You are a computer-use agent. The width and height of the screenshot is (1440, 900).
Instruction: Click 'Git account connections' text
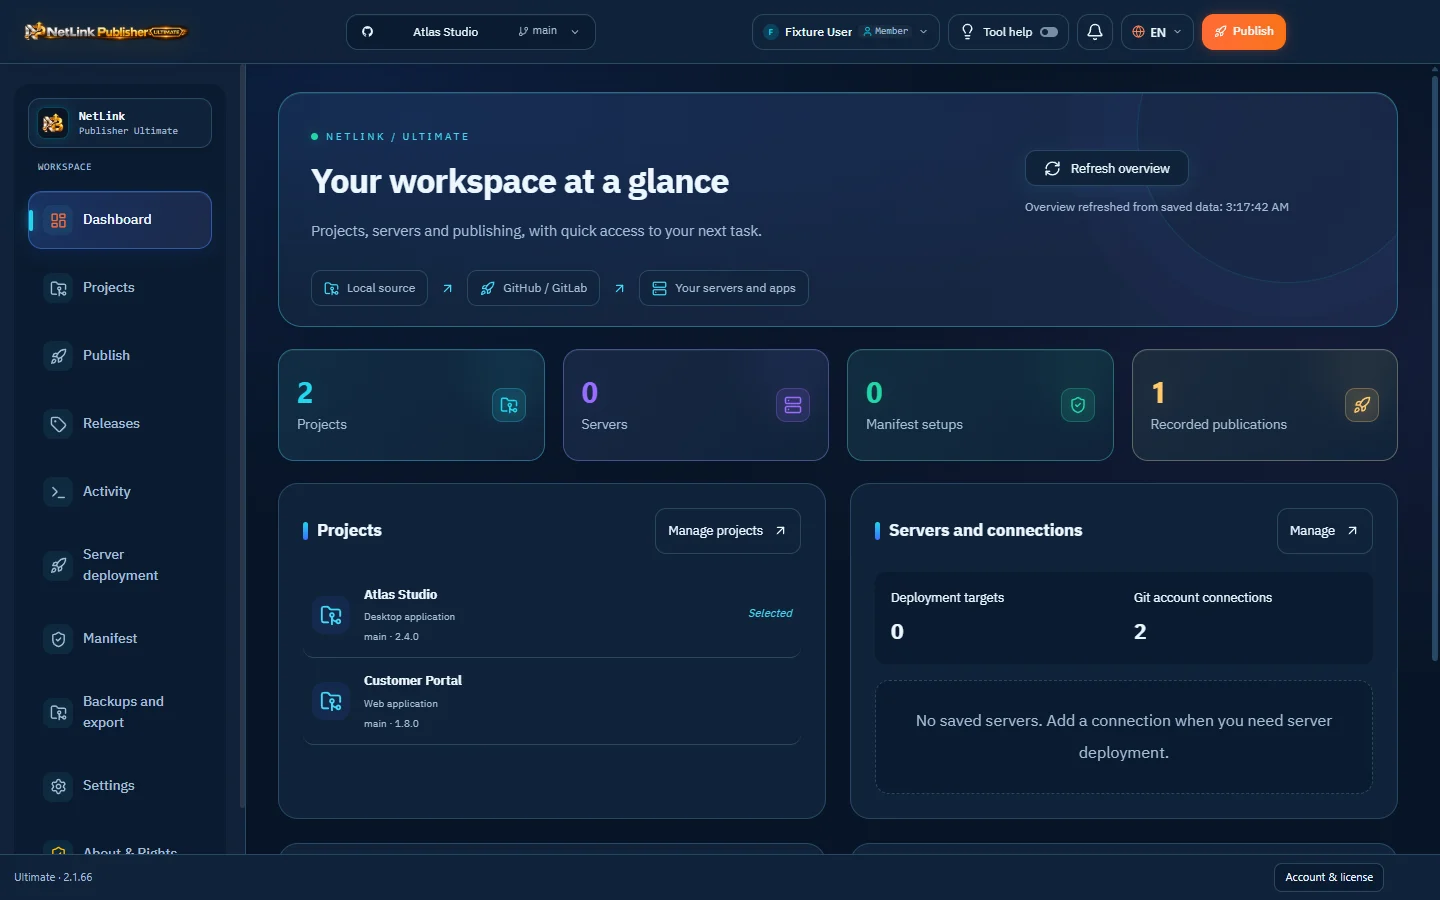[x=1203, y=598]
